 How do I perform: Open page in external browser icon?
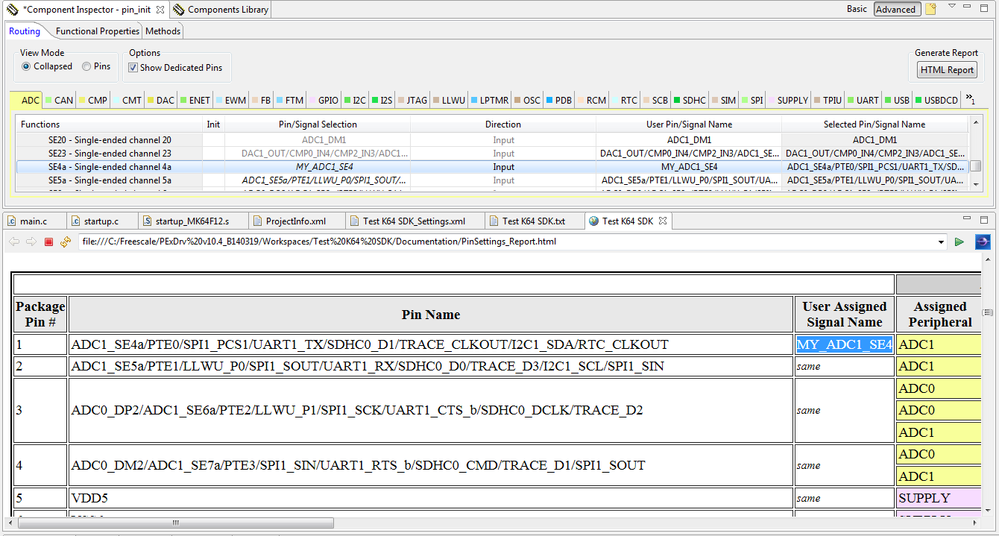[982, 242]
